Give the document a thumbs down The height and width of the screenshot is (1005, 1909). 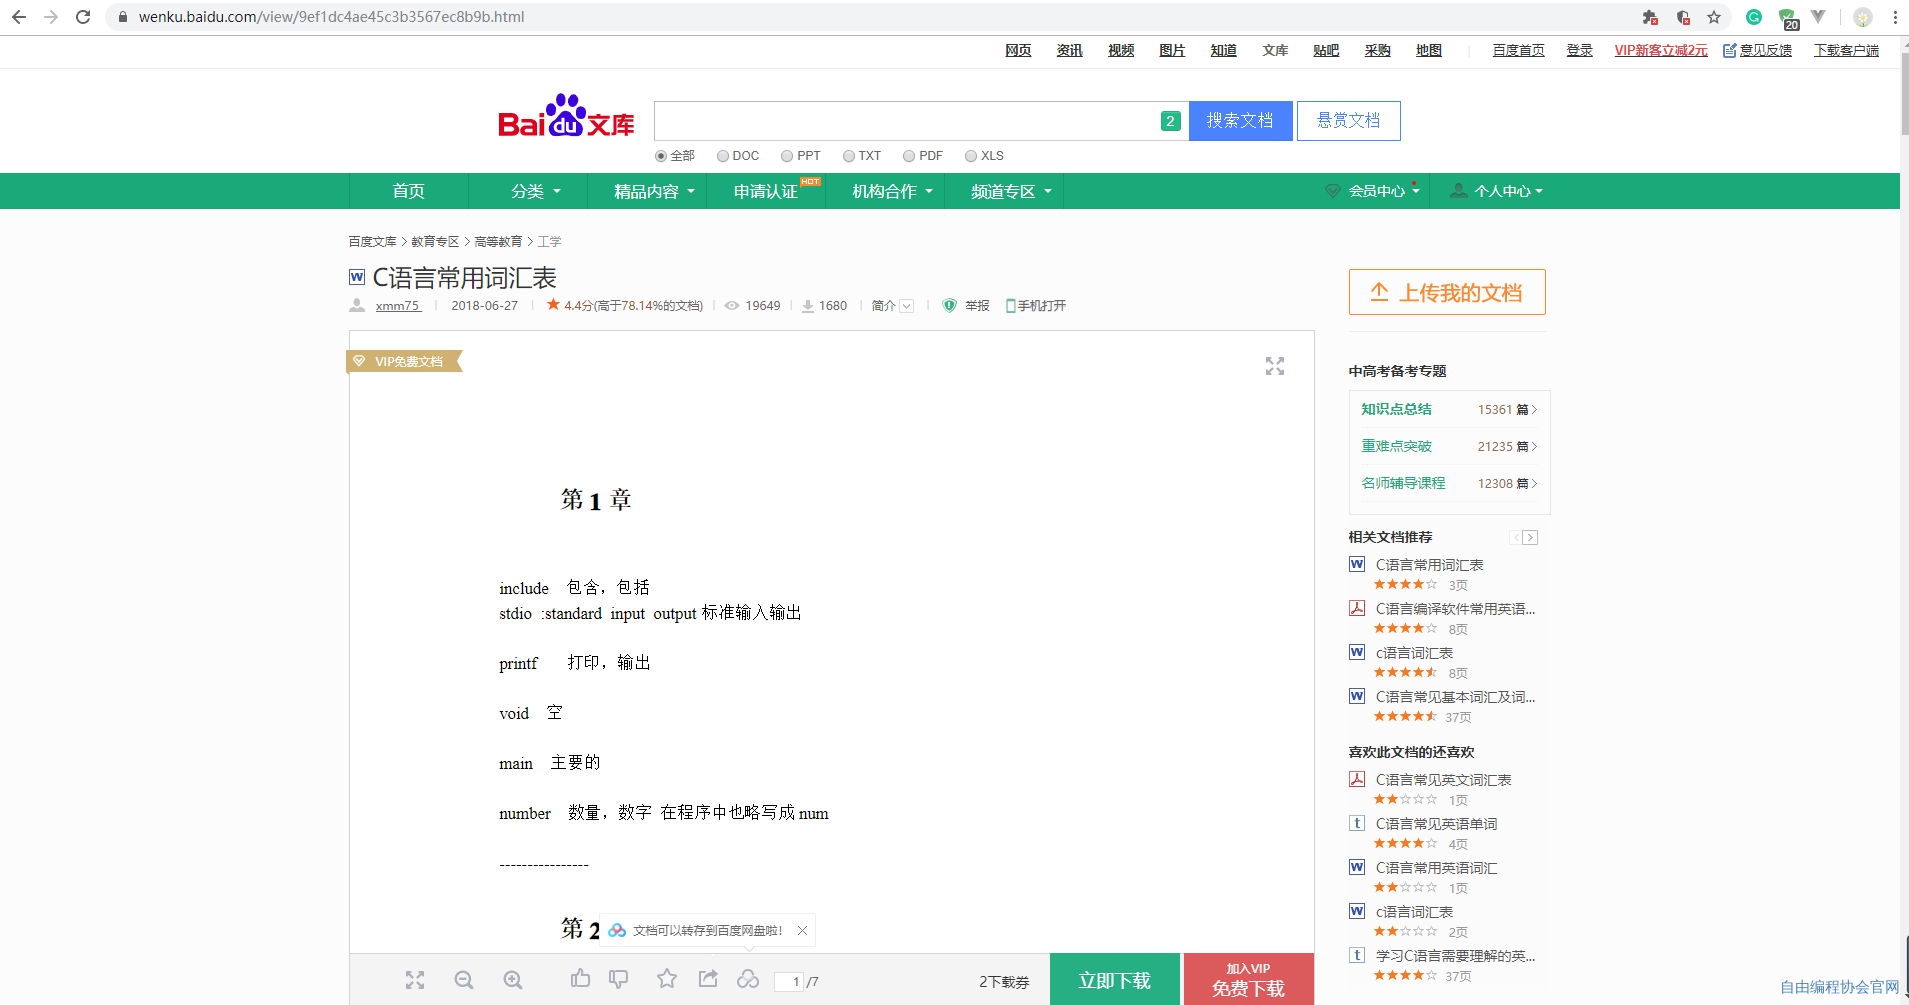click(x=619, y=979)
